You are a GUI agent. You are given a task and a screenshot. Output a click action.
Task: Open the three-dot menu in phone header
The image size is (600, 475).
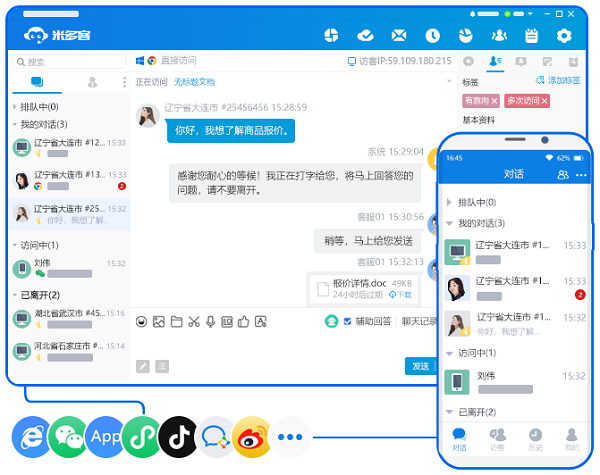(x=581, y=175)
